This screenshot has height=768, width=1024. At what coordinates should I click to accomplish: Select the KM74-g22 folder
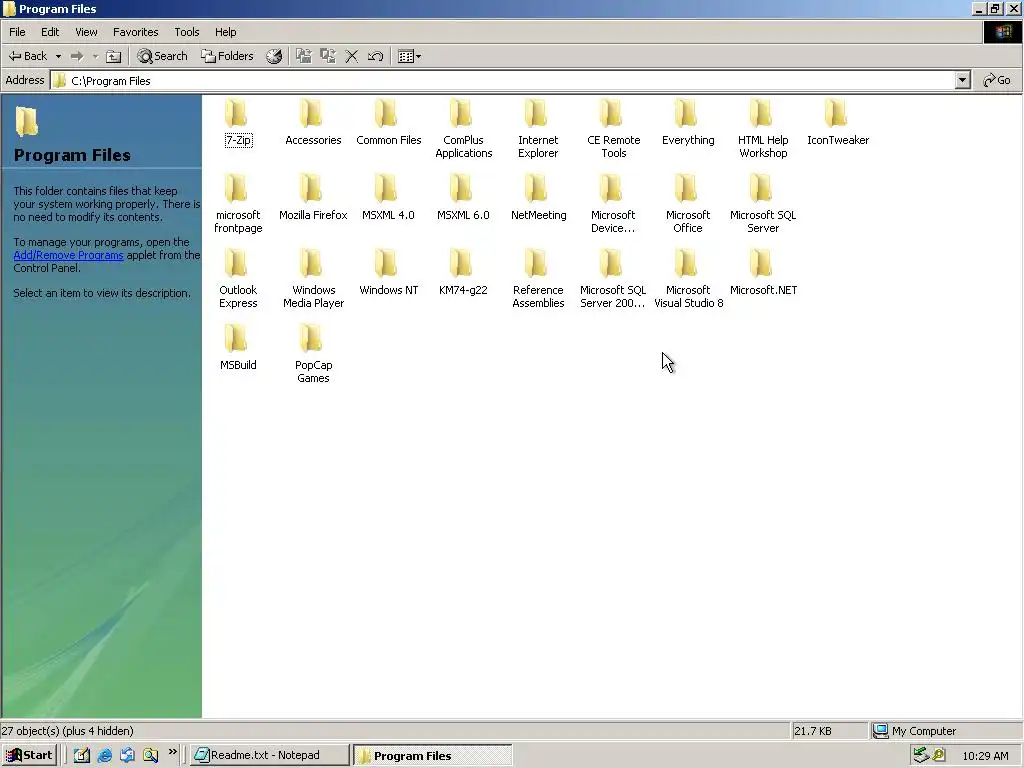pyautogui.click(x=463, y=272)
